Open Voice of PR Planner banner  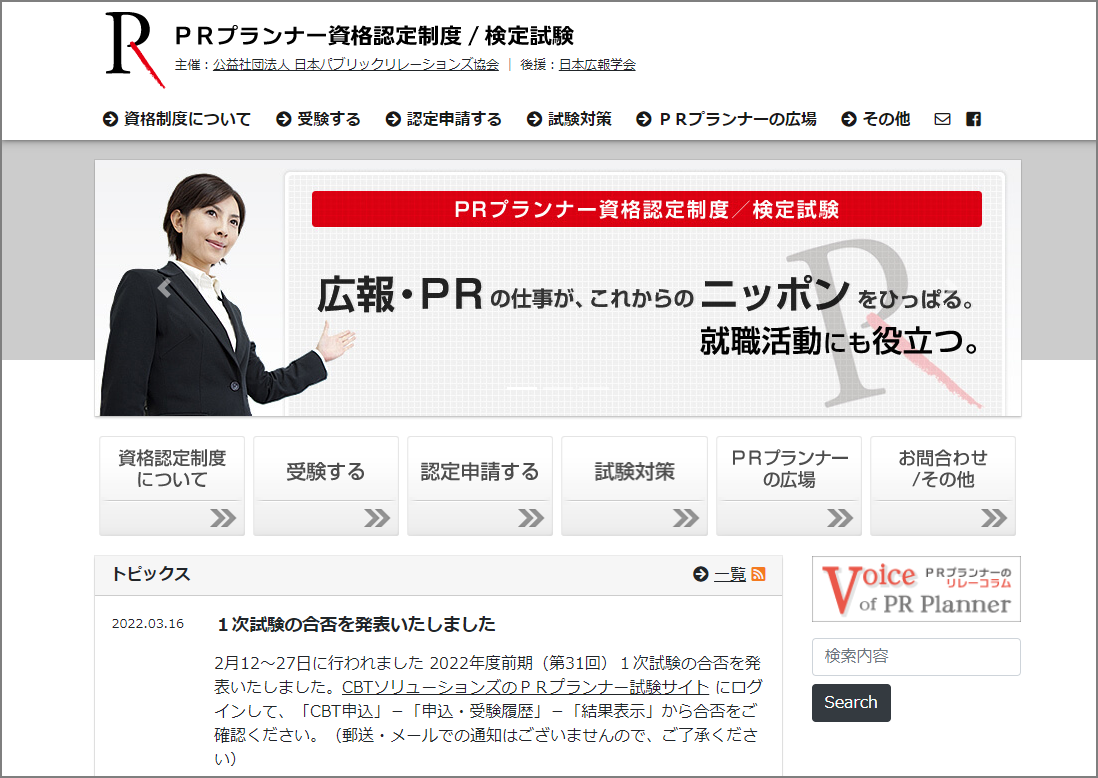[x=916, y=589]
